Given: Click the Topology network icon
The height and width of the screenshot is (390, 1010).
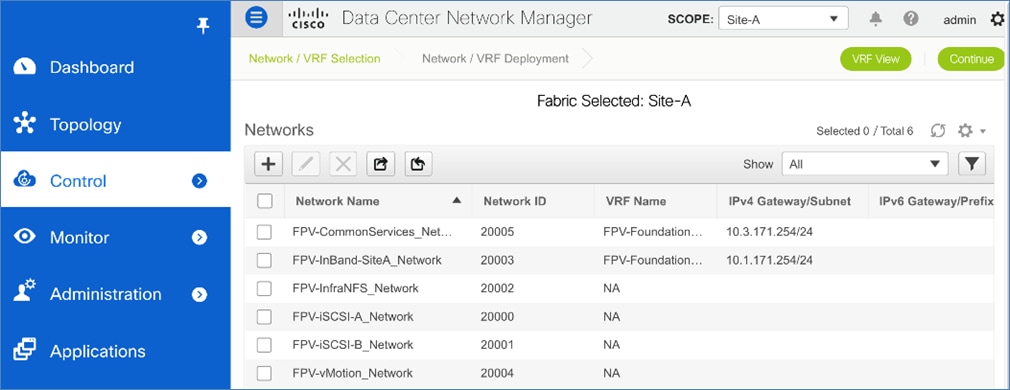Looking at the screenshot, I should (24, 124).
